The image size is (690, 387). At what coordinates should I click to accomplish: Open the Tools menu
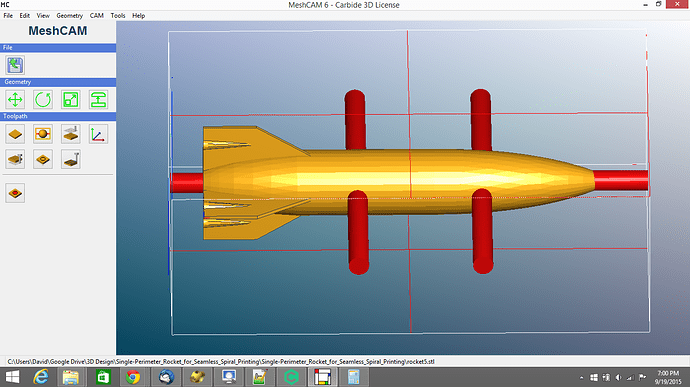[x=117, y=15]
